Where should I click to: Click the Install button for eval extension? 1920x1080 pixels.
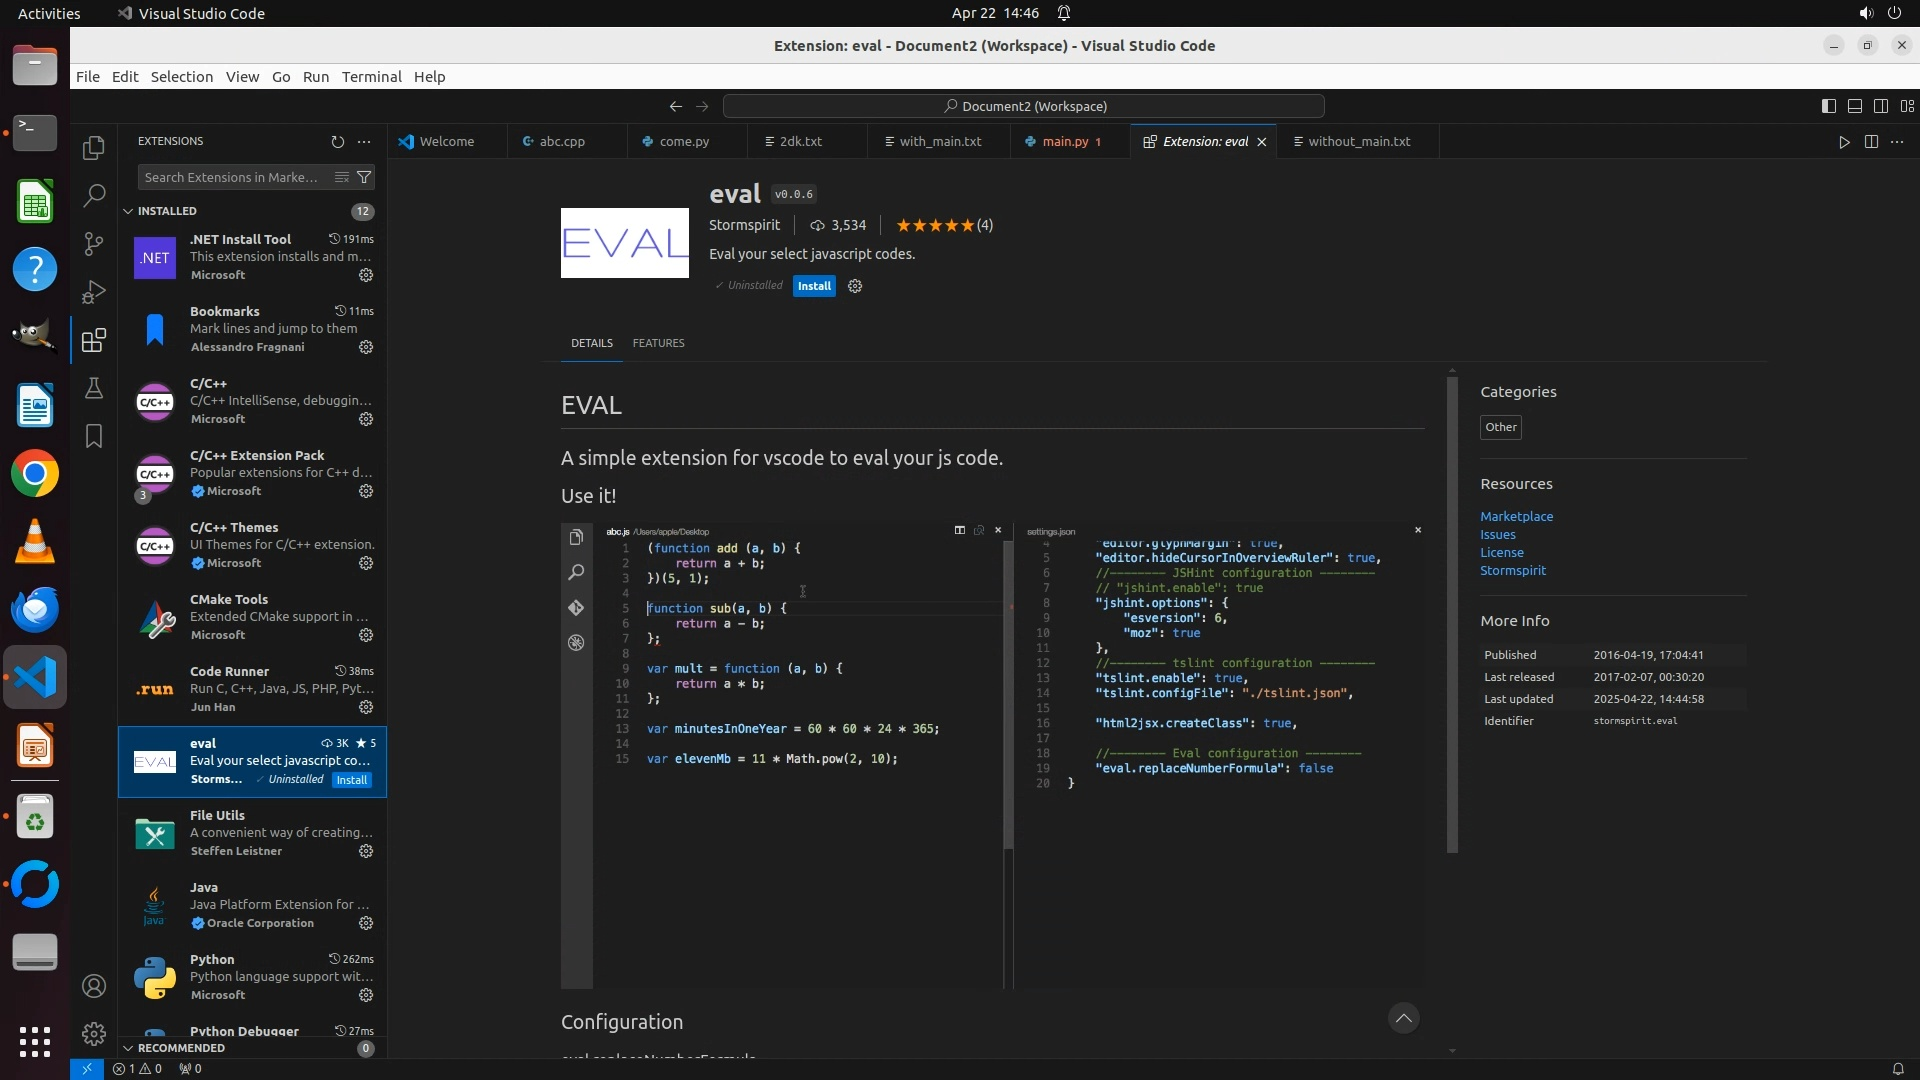814,286
